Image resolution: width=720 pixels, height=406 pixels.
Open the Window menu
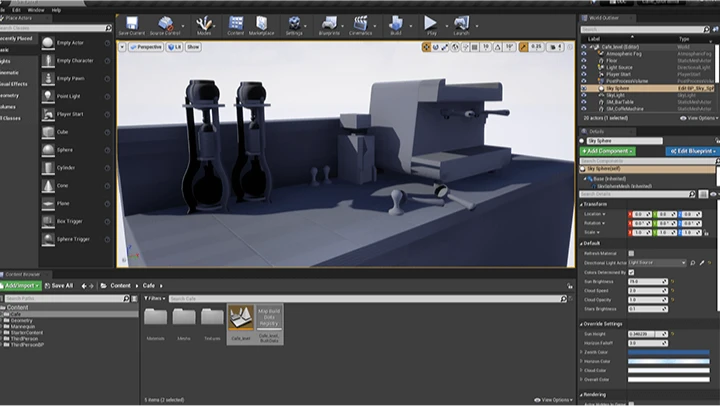36,10
